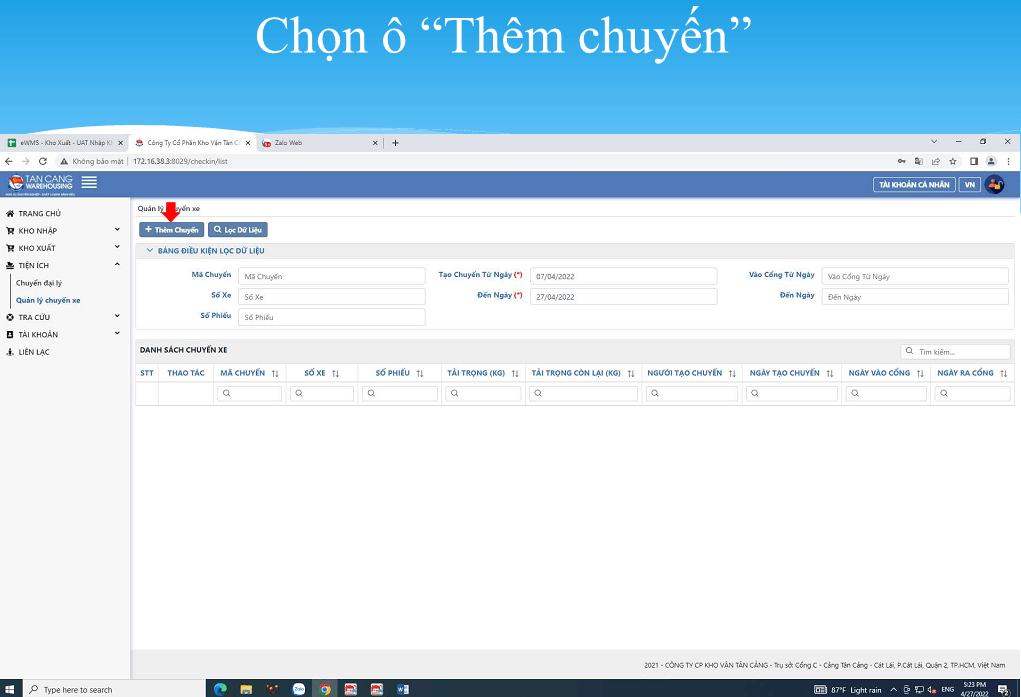1021x697 pixels.
Task: Switch language with the VN button
Action: [970, 185]
